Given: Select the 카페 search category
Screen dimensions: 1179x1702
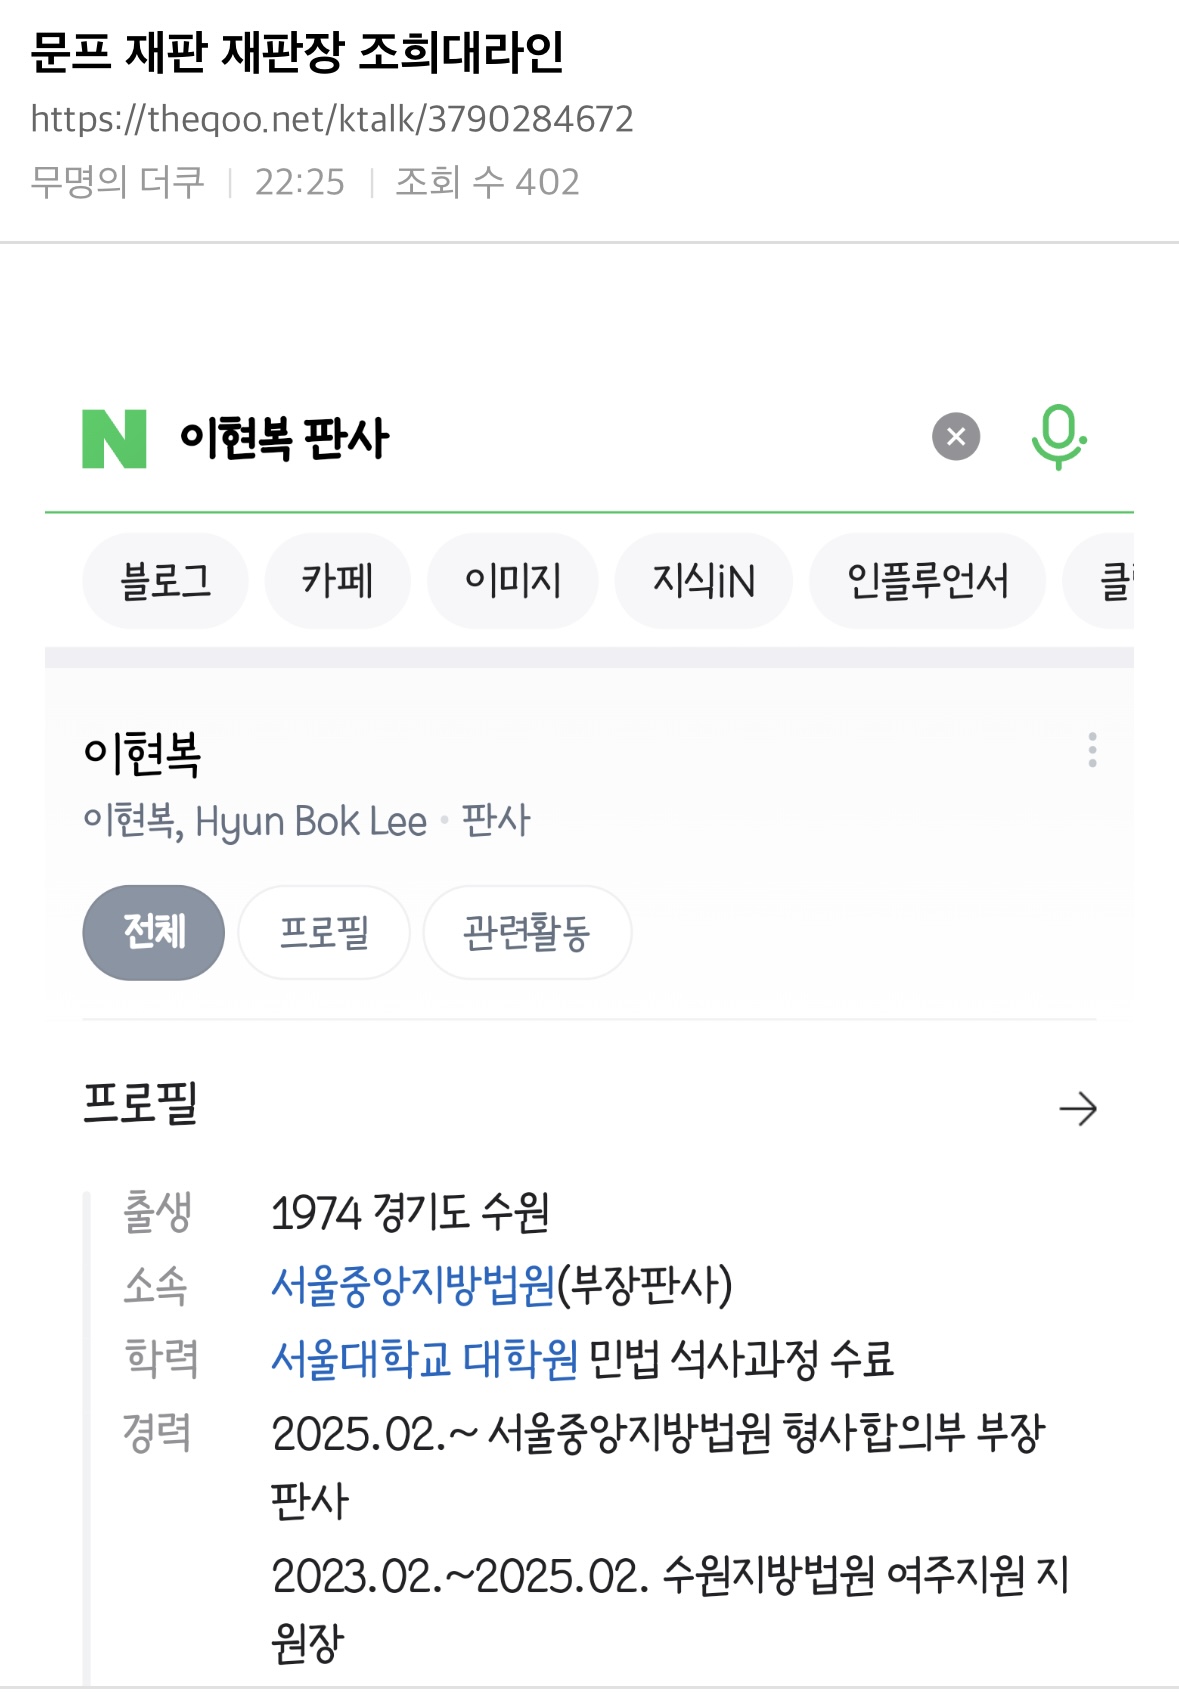Looking at the screenshot, I should (x=337, y=581).
